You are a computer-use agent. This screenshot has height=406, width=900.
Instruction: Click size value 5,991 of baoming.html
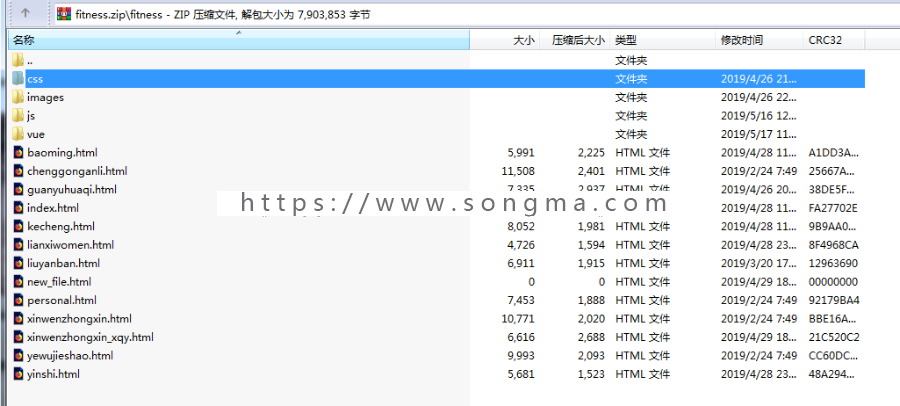click(x=521, y=153)
